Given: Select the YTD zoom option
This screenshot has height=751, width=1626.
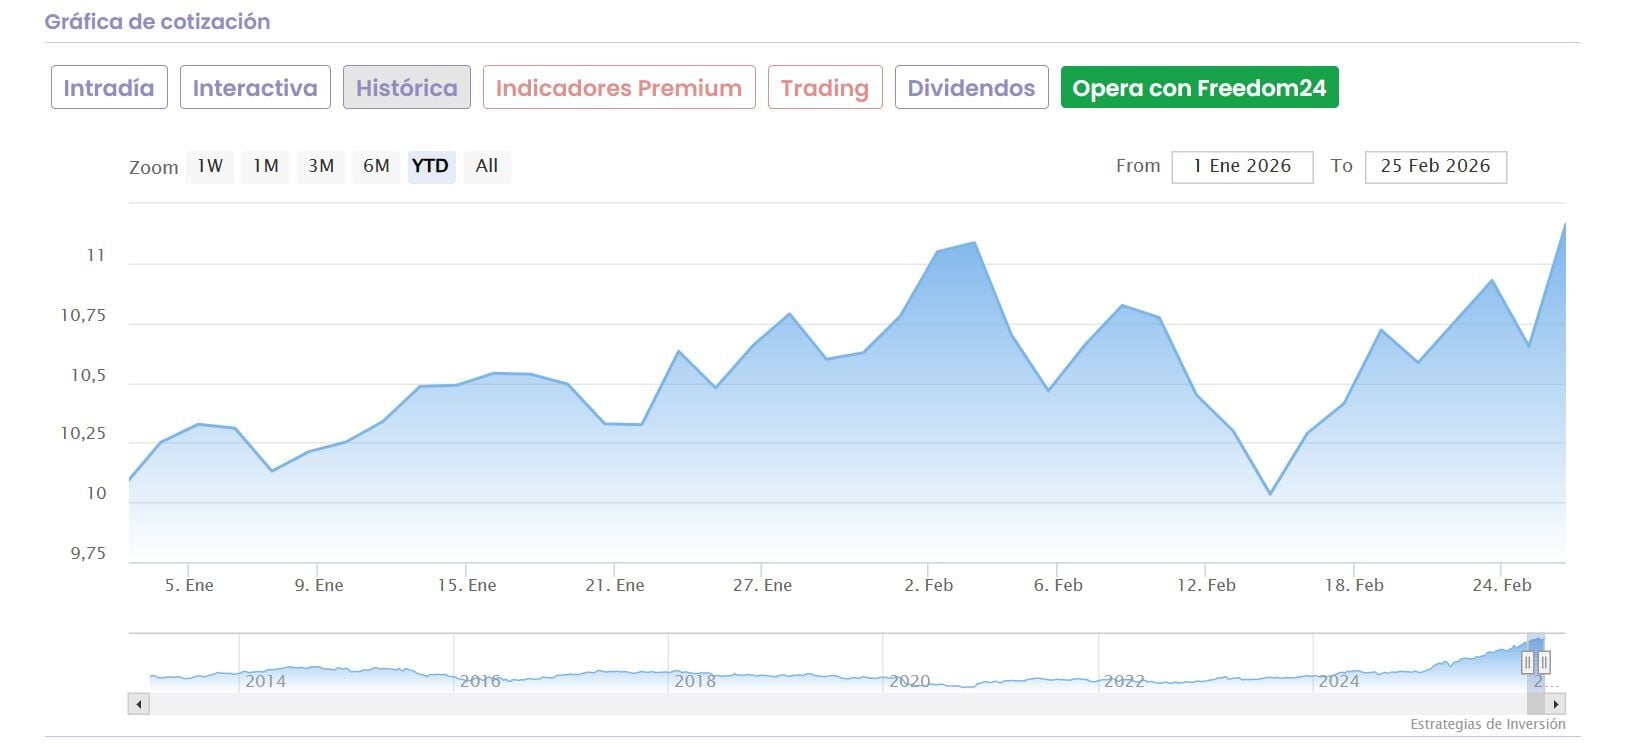Looking at the screenshot, I should [431, 166].
